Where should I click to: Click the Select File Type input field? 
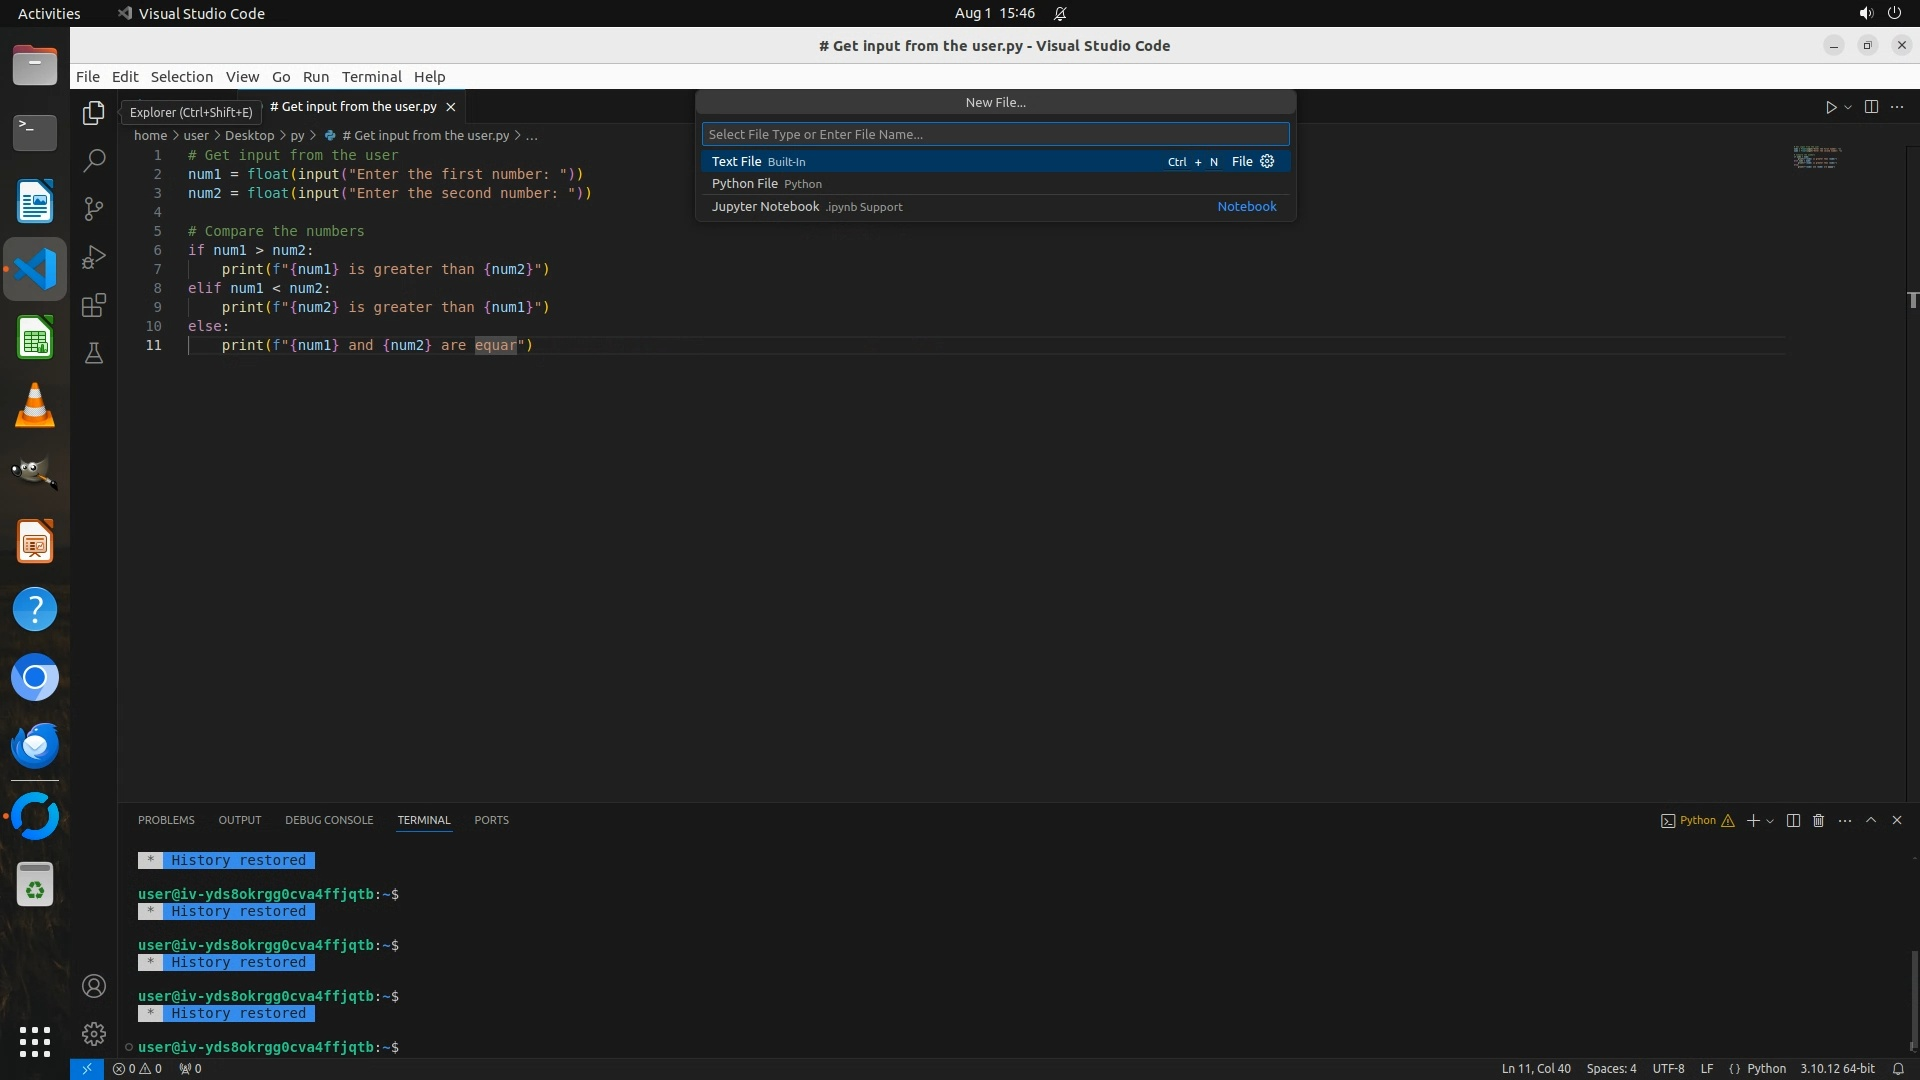(x=995, y=134)
